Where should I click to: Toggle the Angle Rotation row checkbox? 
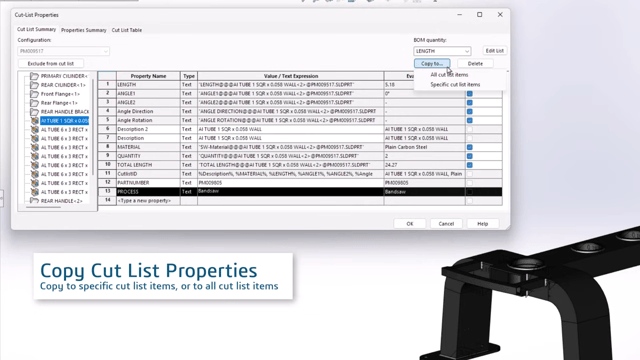pos(470,120)
